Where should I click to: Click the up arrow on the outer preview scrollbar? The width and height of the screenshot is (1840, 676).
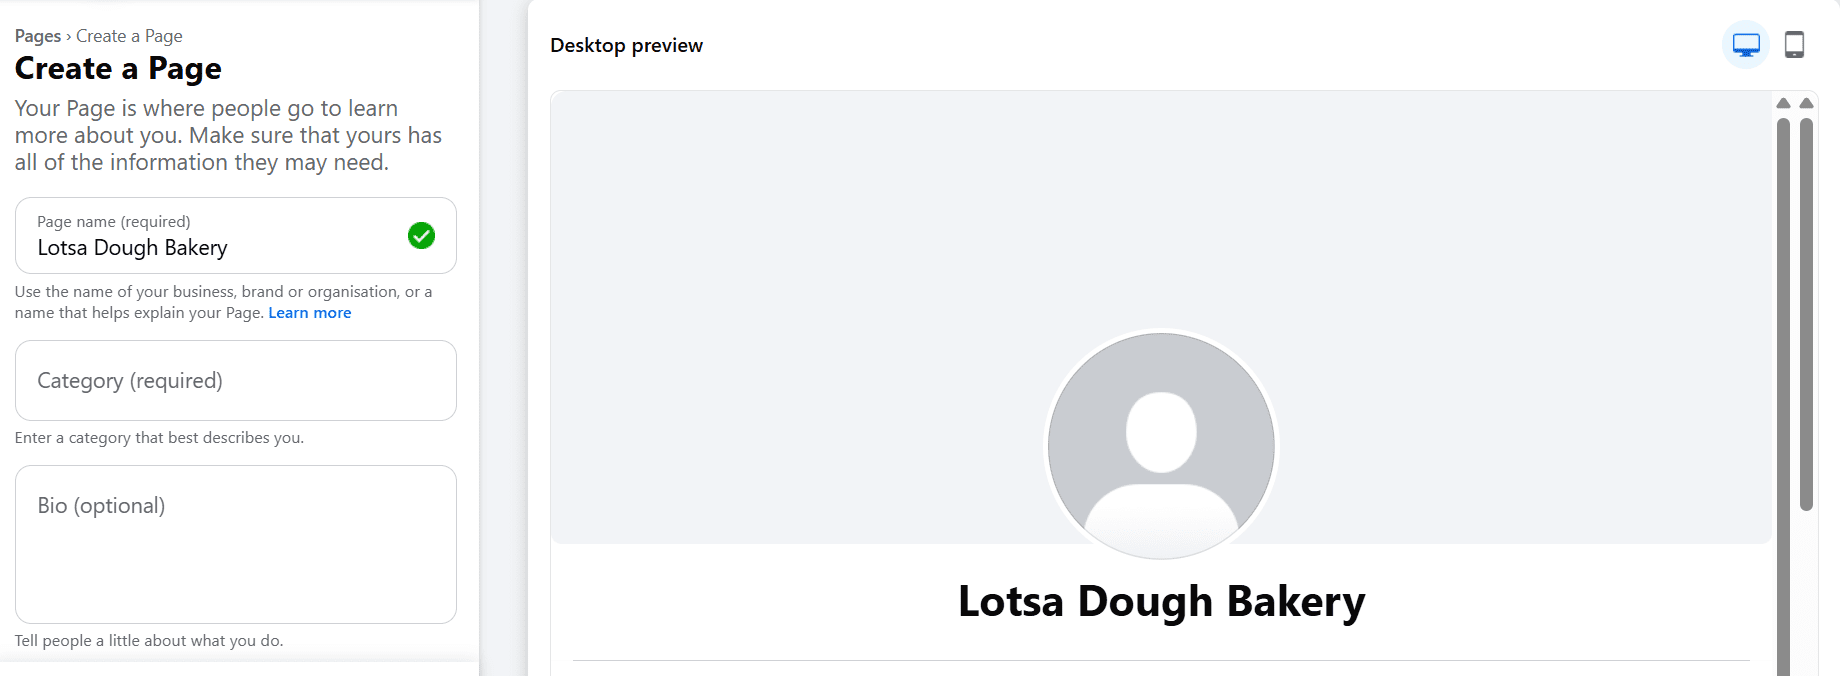1806,102
